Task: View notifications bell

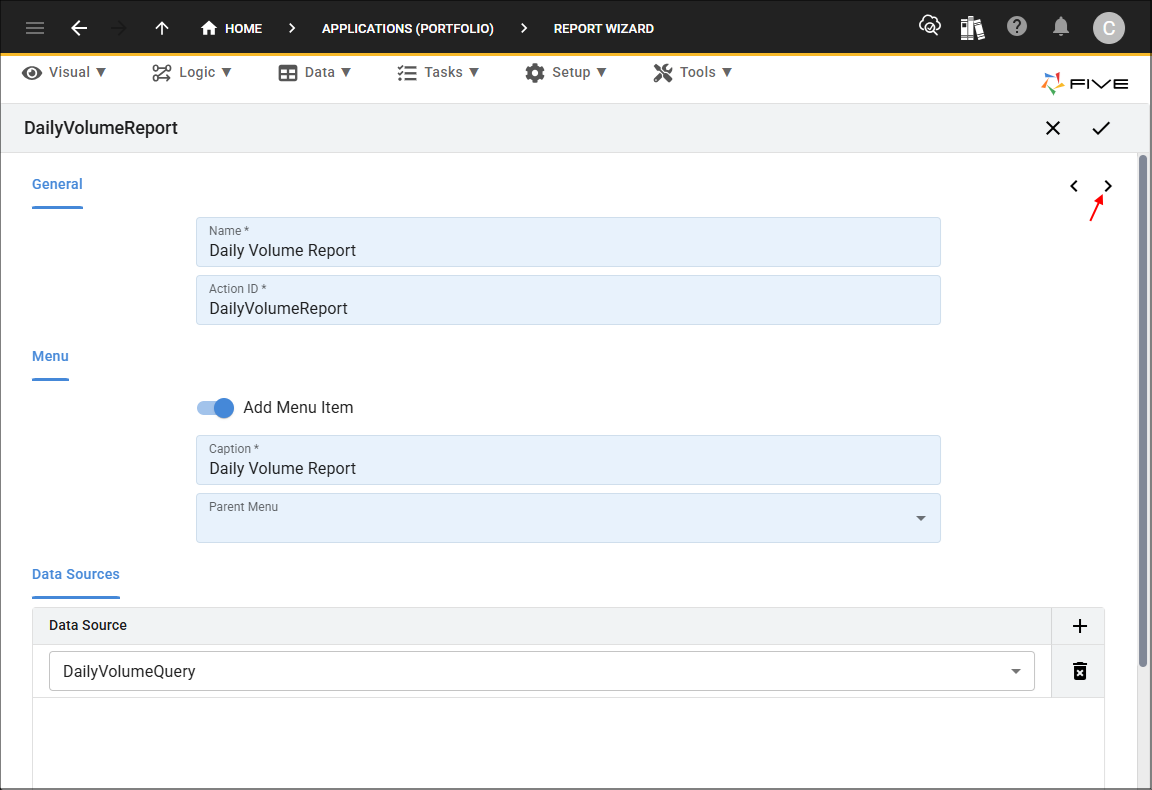Action: pyautogui.click(x=1060, y=27)
